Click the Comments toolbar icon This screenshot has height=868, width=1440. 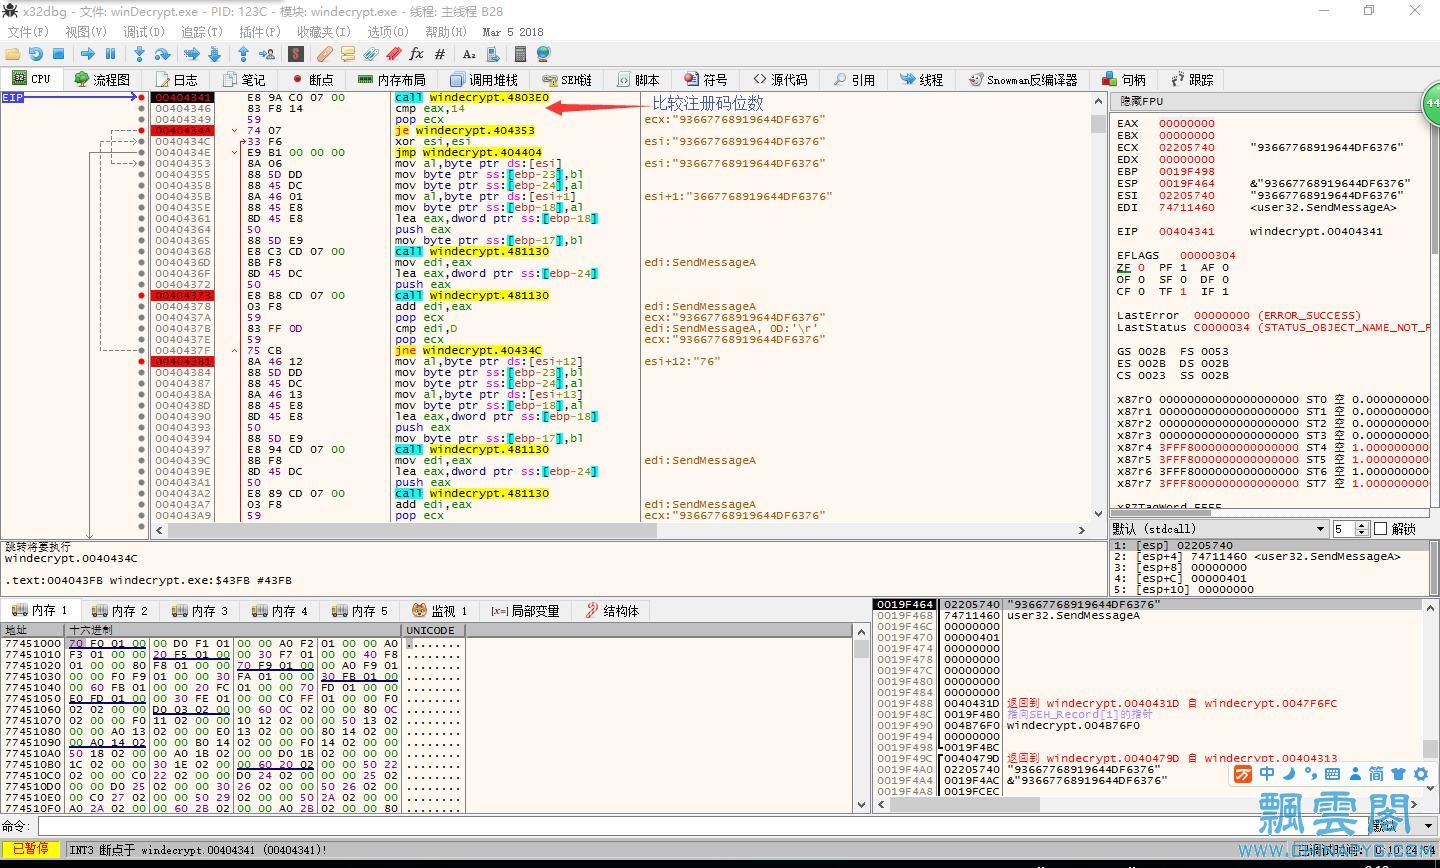pyautogui.click(x=348, y=54)
